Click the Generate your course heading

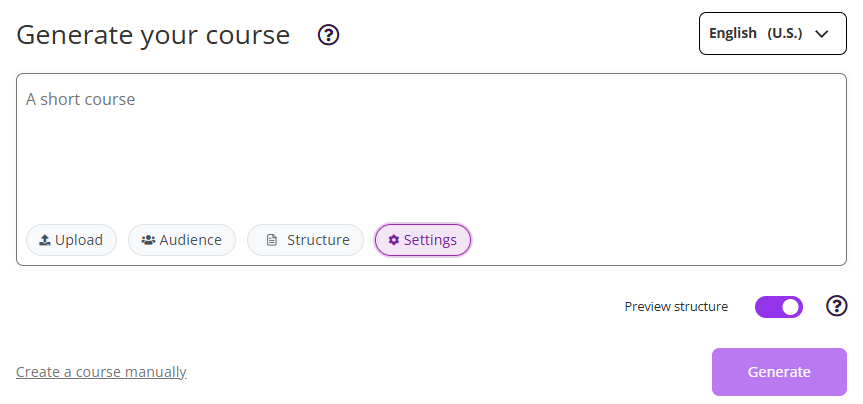153,35
